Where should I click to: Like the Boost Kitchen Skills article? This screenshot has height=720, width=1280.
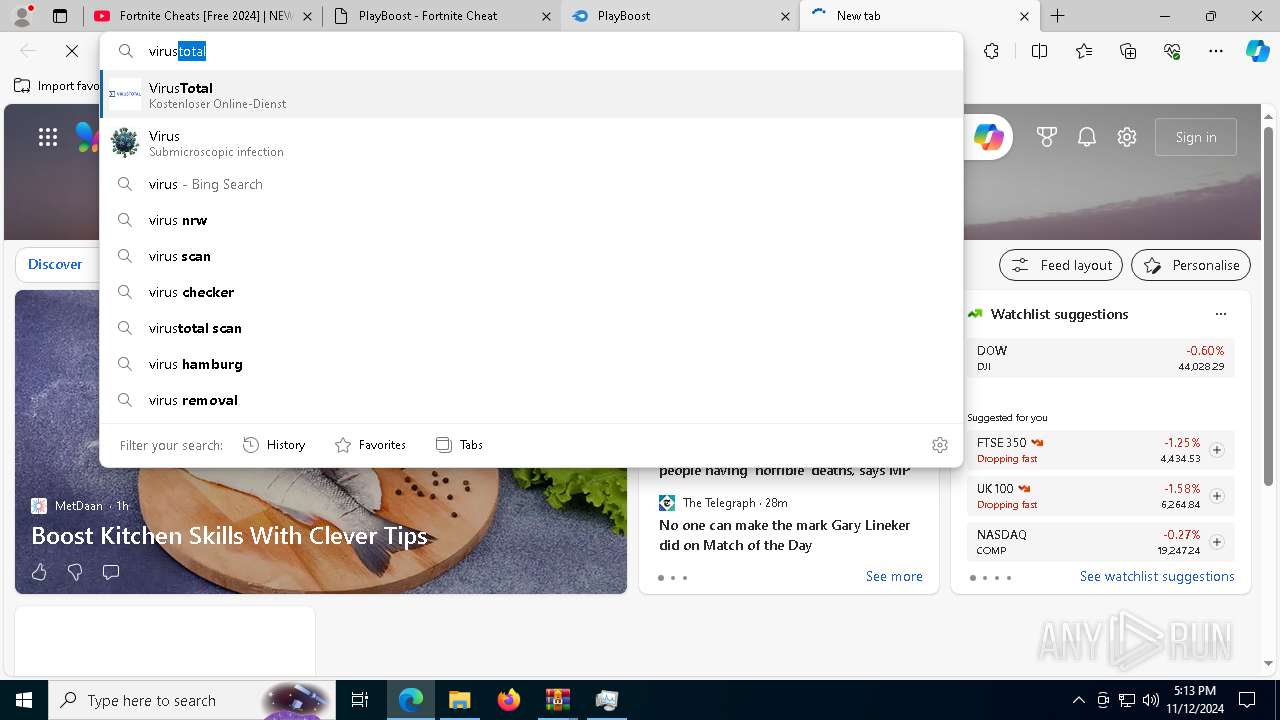click(x=39, y=572)
